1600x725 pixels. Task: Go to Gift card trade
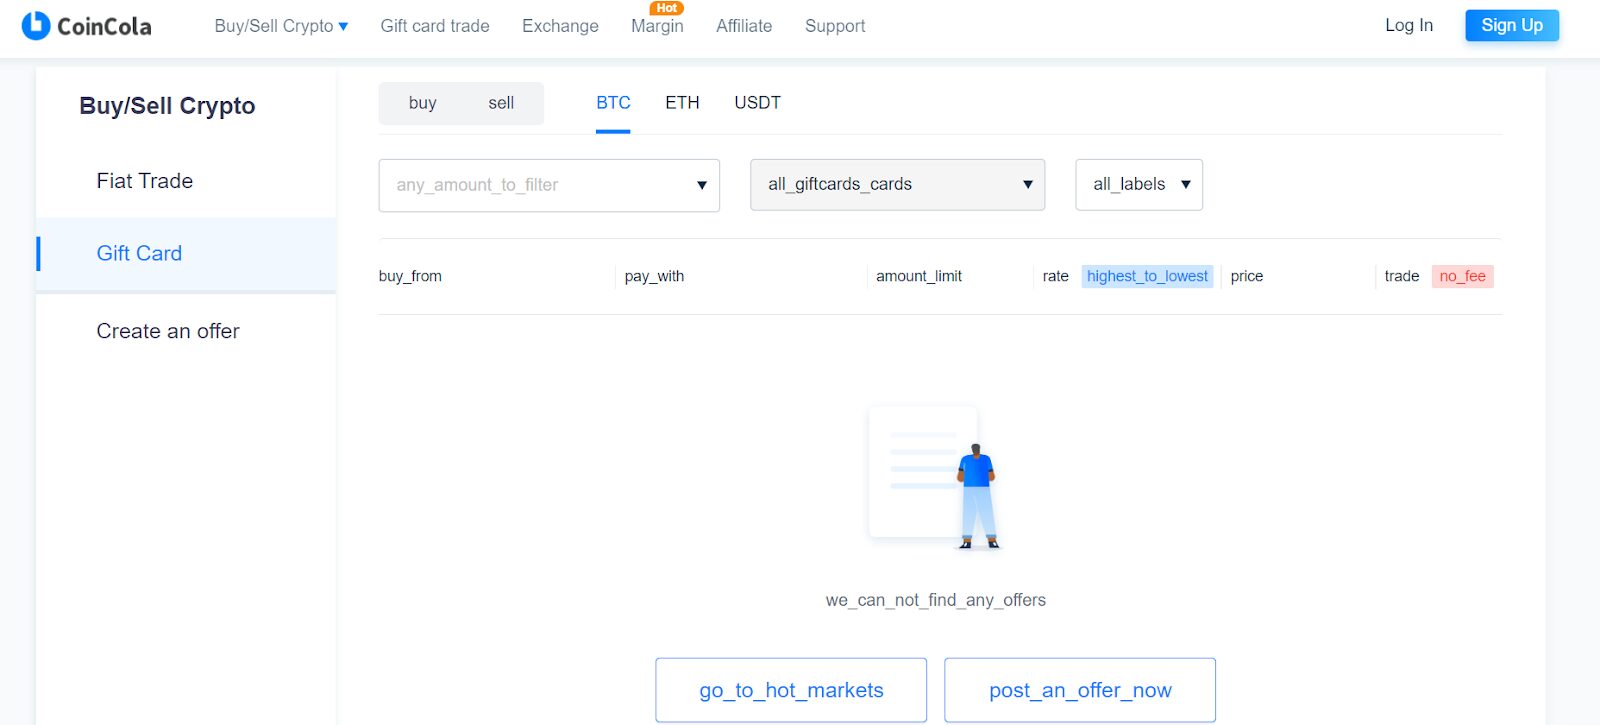(x=435, y=26)
